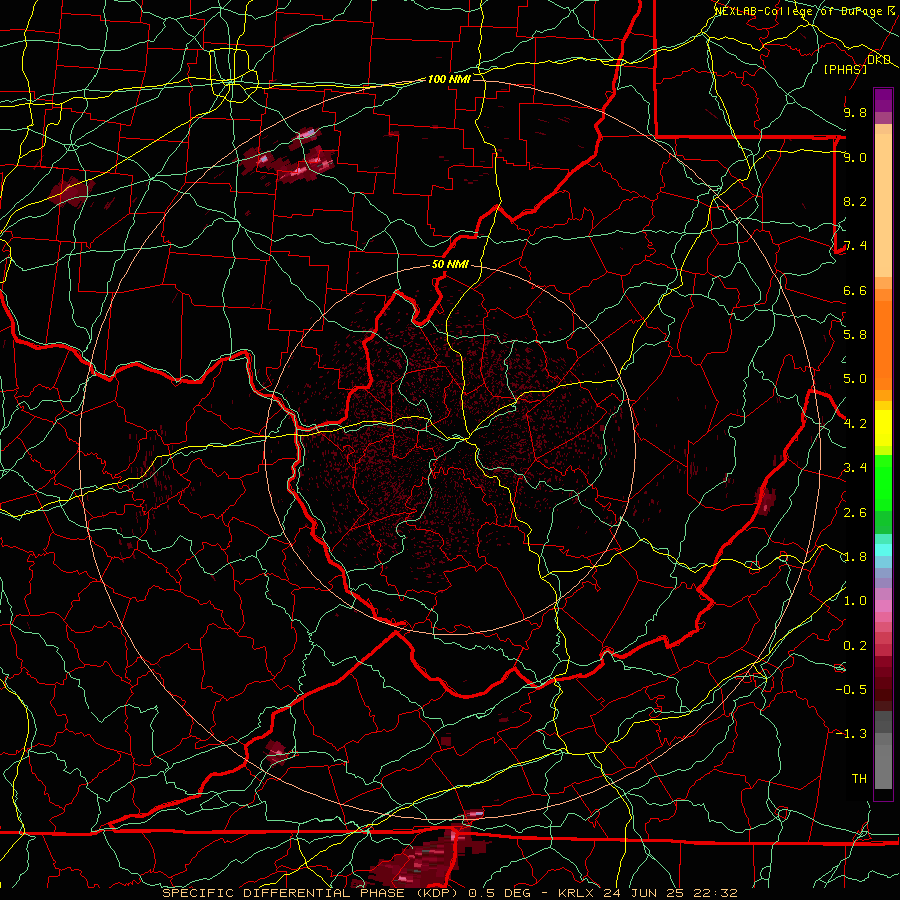
Task: Click the "NEXLAB-College of DuPage" watermark text
Action: (798, 10)
